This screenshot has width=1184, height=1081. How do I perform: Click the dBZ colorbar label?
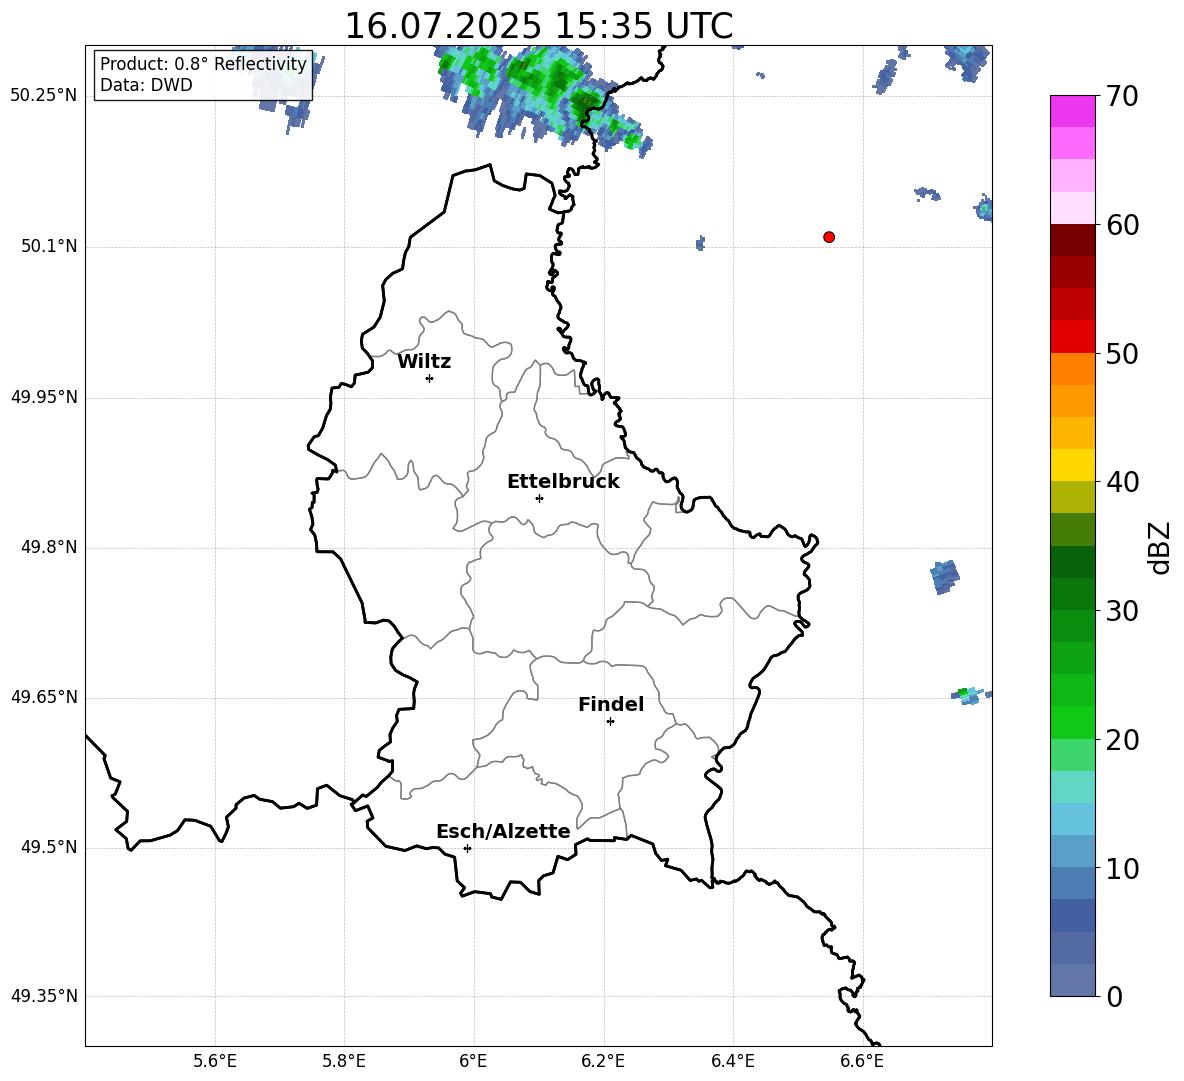[1158, 547]
